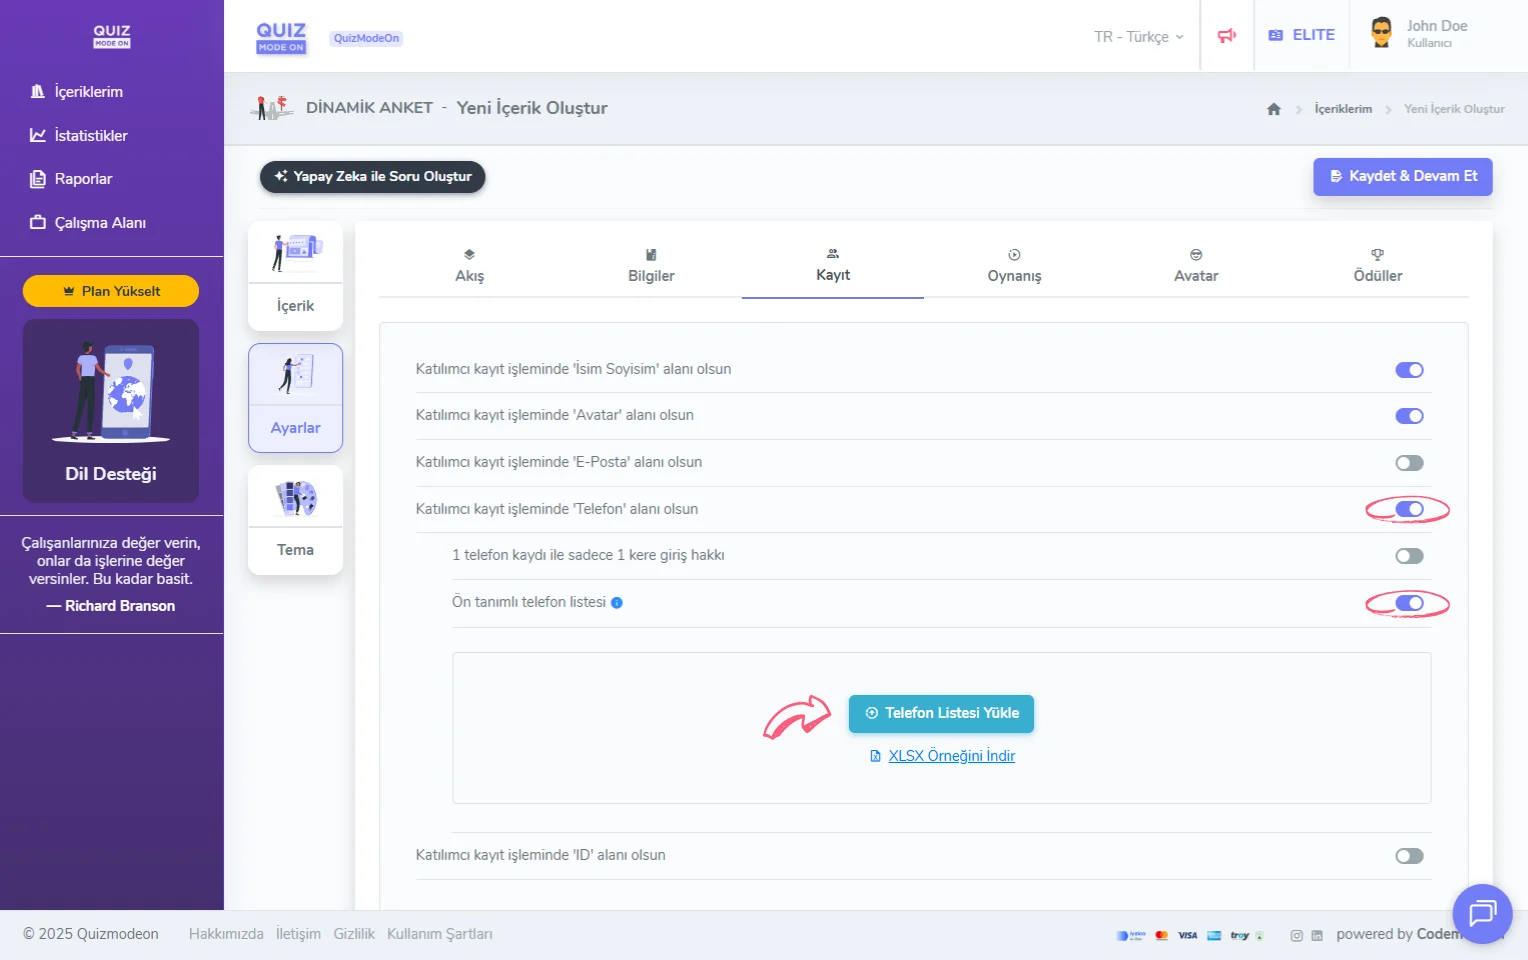Open the John Doe account menu
Image resolution: width=1528 pixels, height=960 pixels.
pos(1425,35)
